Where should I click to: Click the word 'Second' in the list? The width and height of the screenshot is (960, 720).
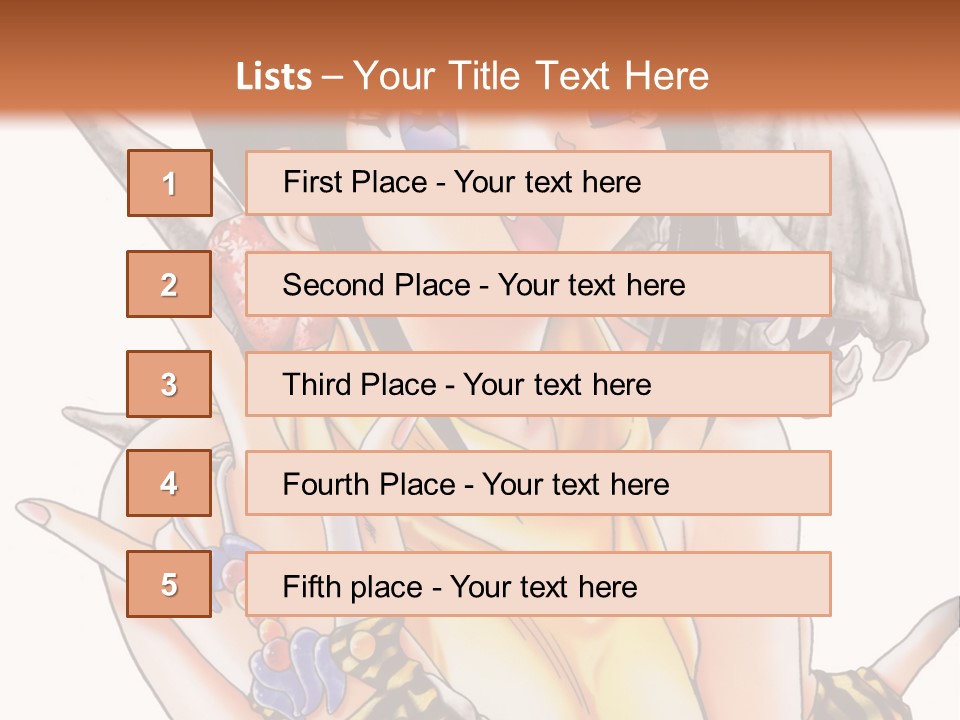click(x=333, y=285)
